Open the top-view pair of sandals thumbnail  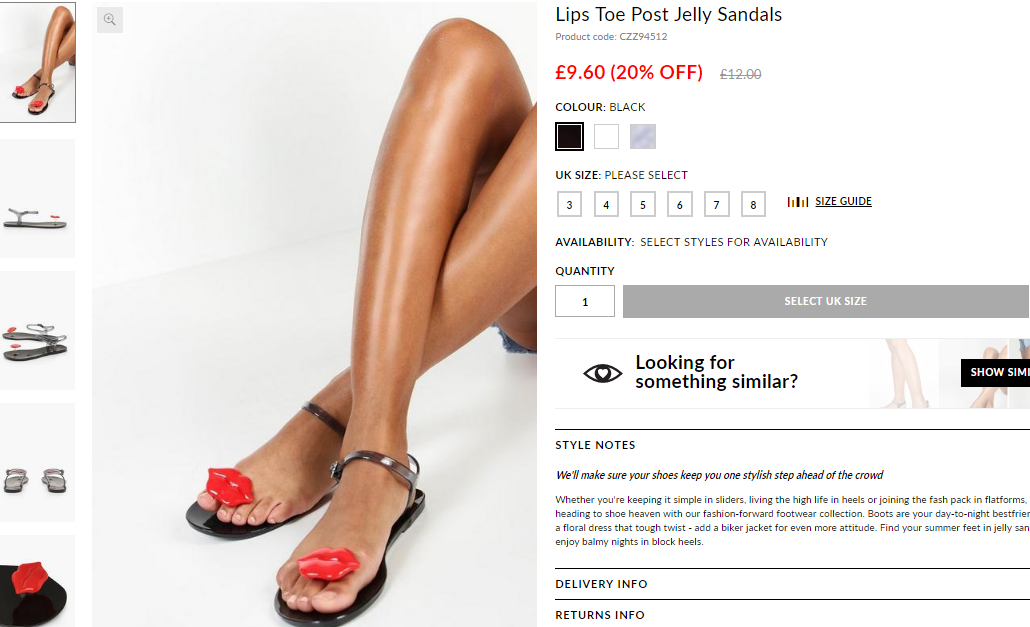click(37, 462)
